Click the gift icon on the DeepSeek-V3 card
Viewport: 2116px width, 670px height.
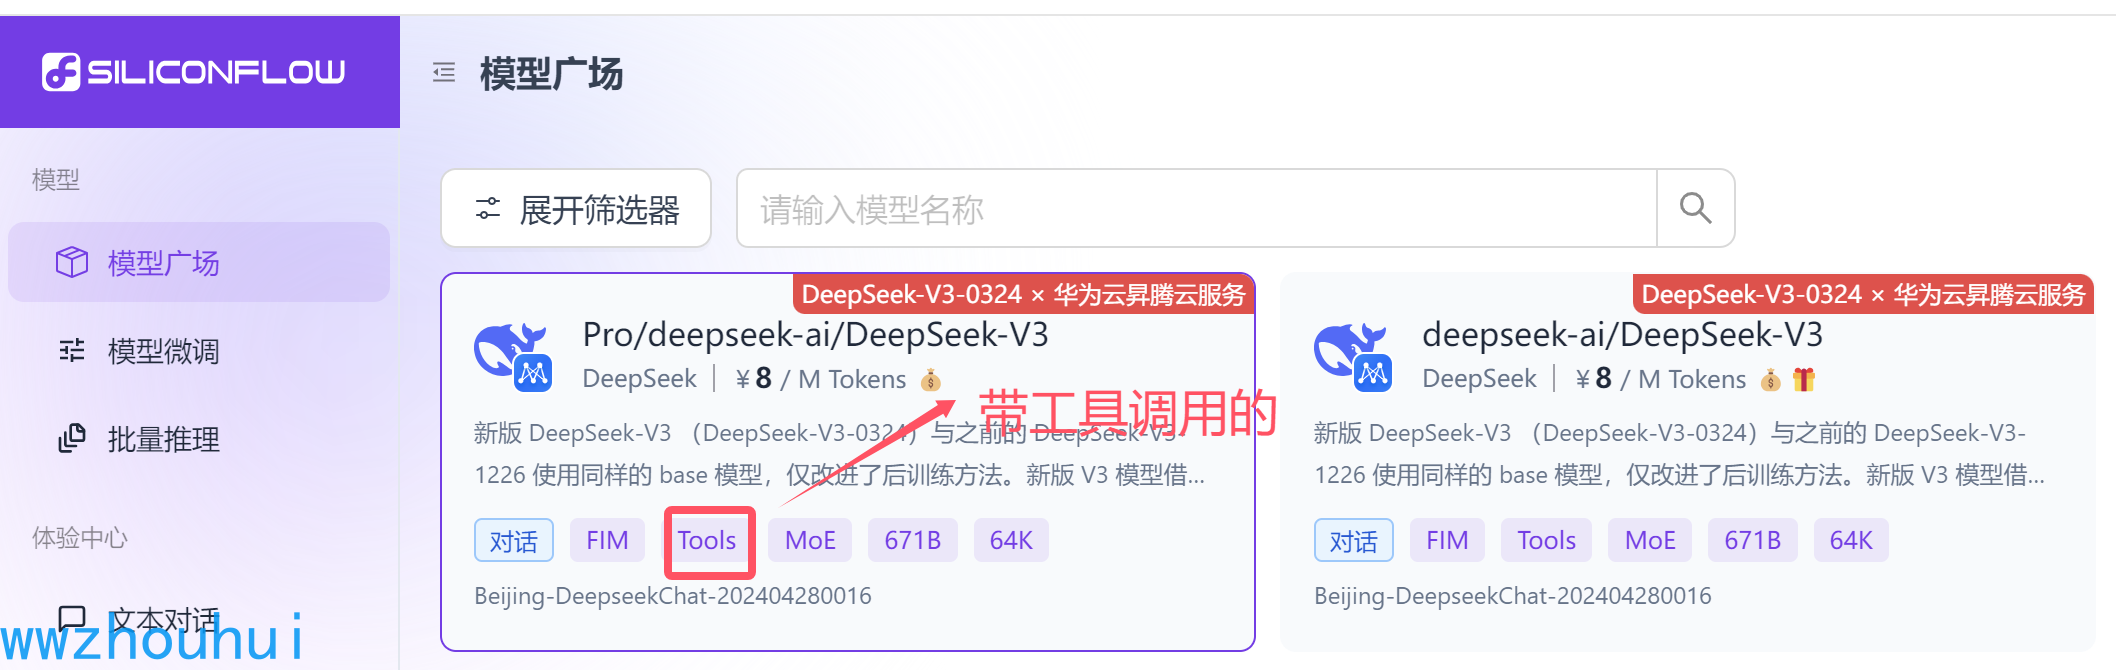(x=1804, y=379)
